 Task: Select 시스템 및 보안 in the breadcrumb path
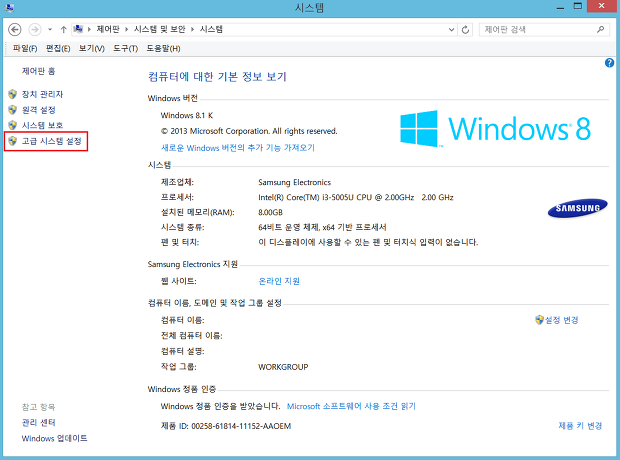tap(159, 29)
